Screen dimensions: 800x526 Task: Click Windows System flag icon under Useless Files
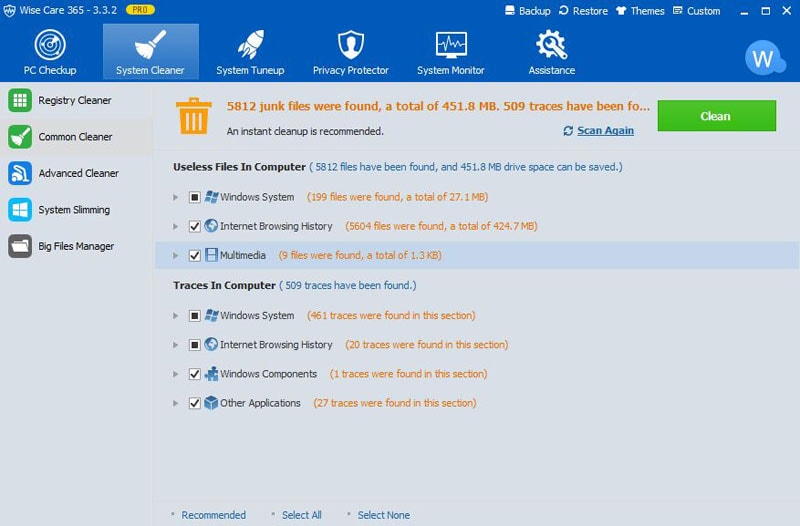(x=211, y=197)
